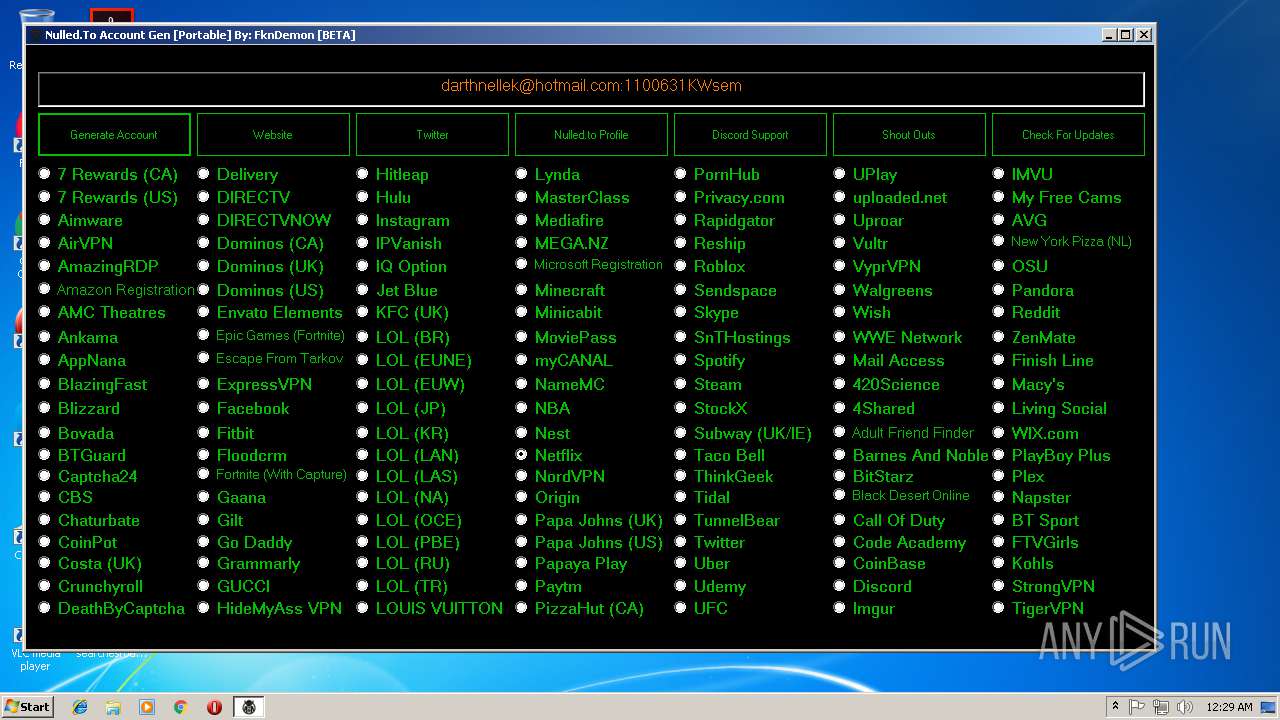Open the Website button

(x=273, y=134)
